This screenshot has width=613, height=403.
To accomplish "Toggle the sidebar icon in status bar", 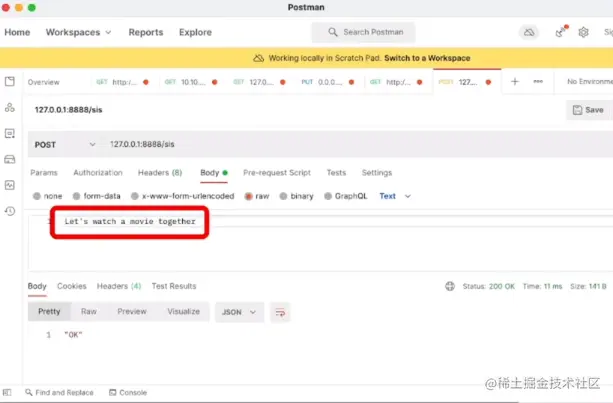I will point(7,392).
